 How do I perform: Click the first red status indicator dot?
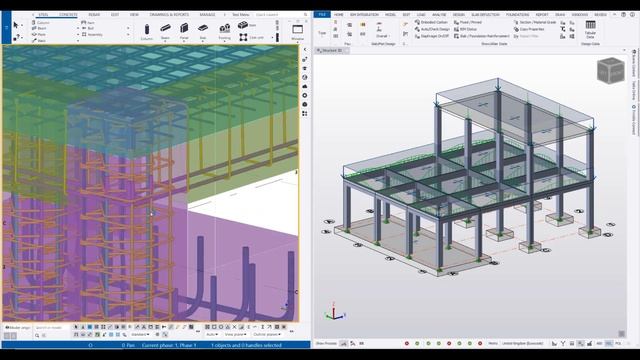[x=407, y=344]
